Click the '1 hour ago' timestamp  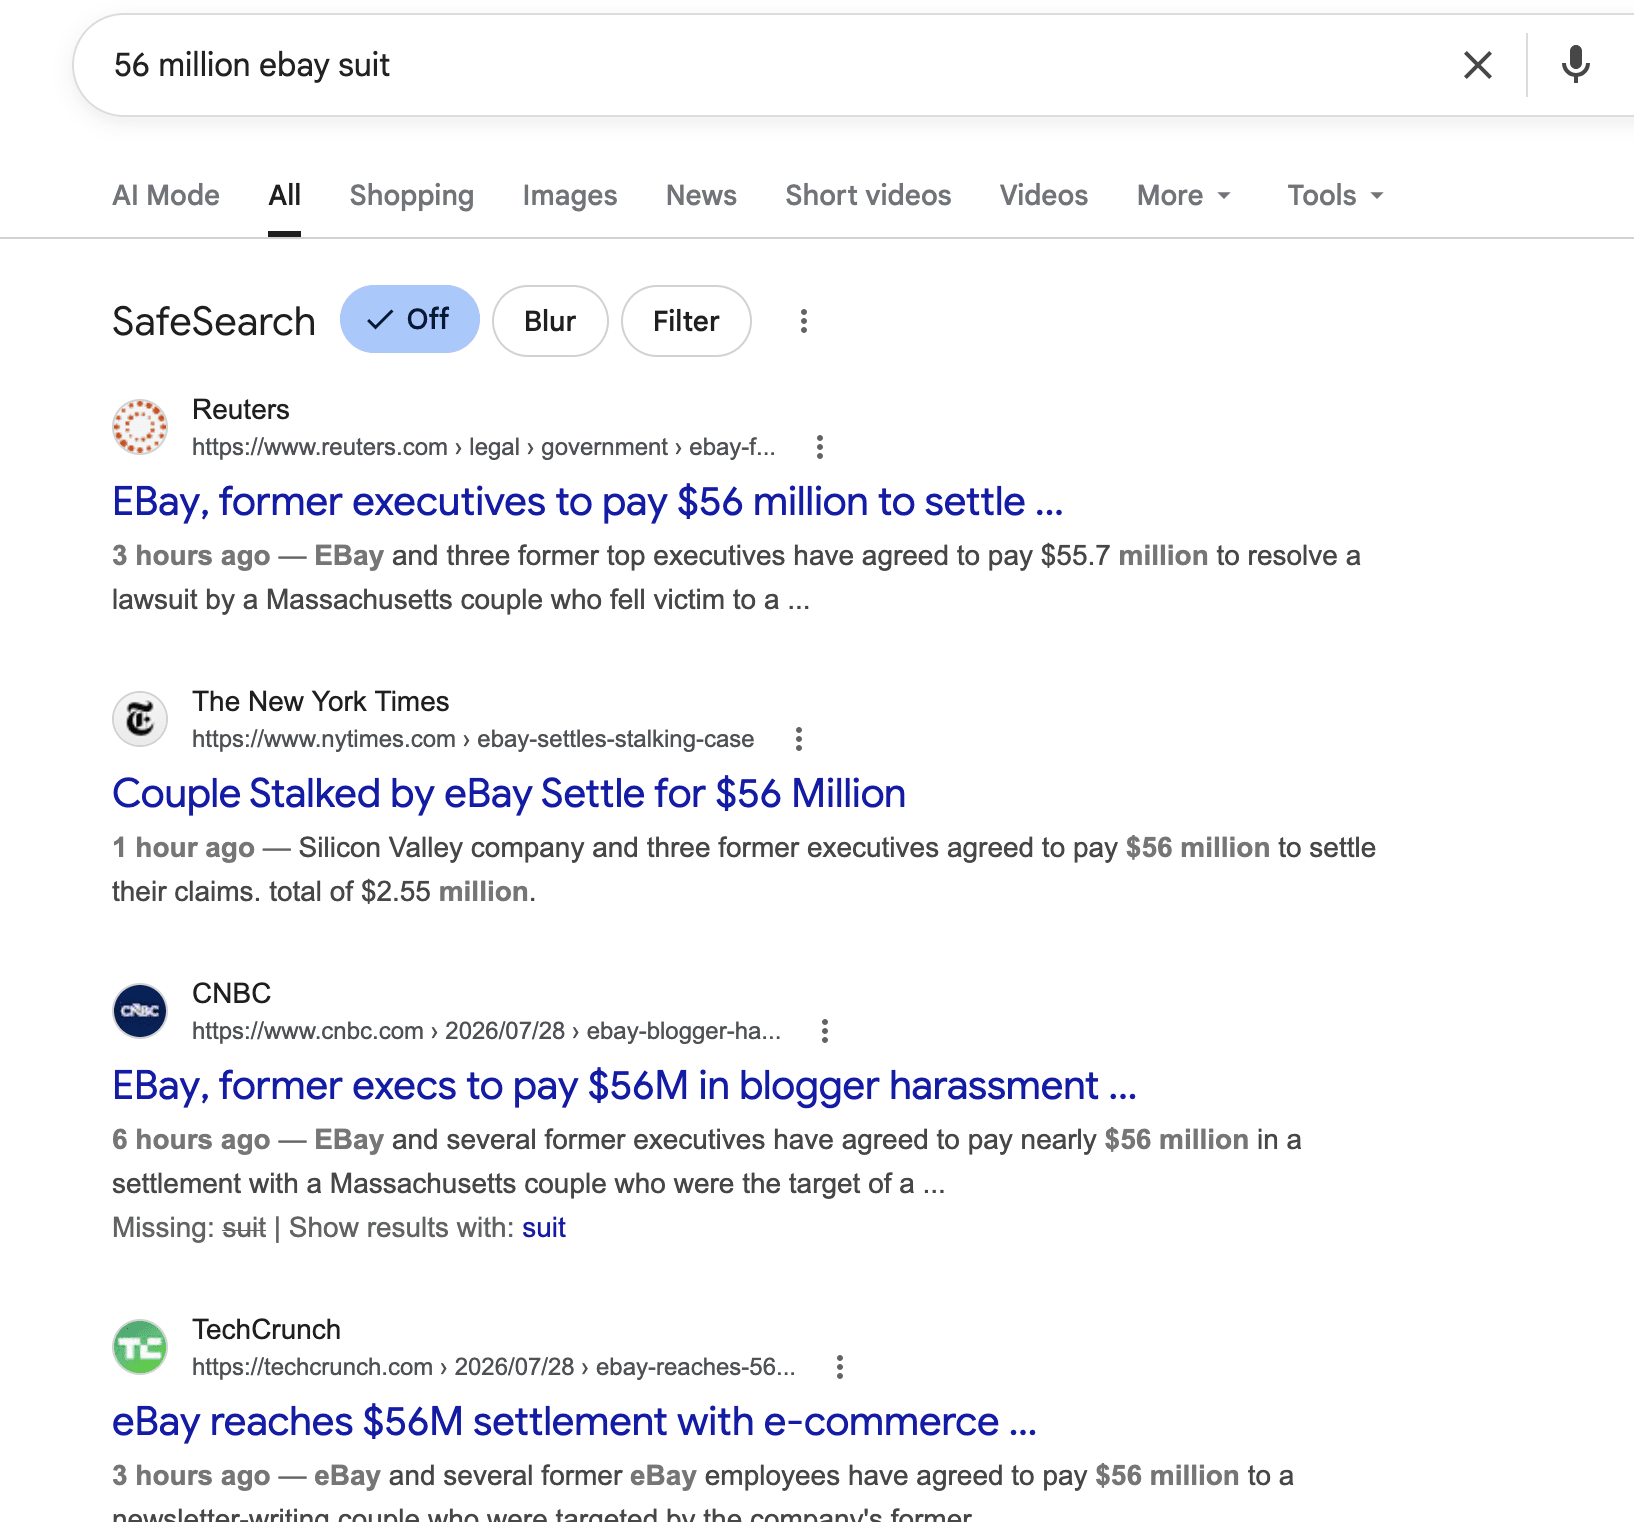pos(183,848)
